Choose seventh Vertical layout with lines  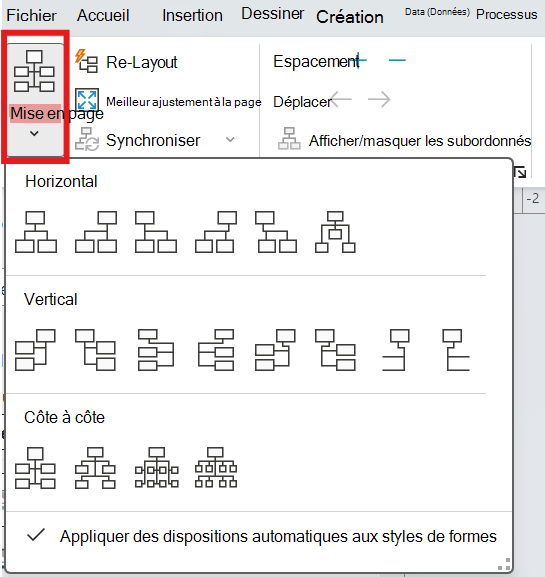tap(396, 350)
